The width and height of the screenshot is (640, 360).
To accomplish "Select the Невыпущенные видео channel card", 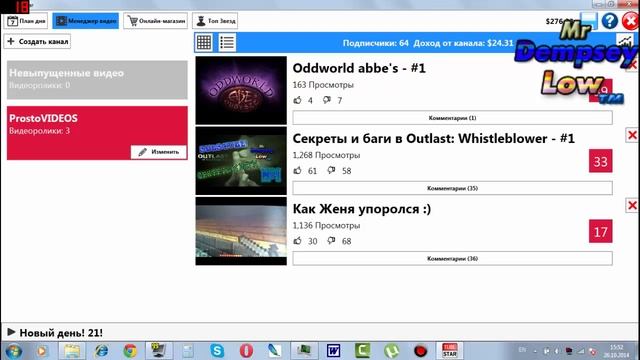I will [97, 80].
